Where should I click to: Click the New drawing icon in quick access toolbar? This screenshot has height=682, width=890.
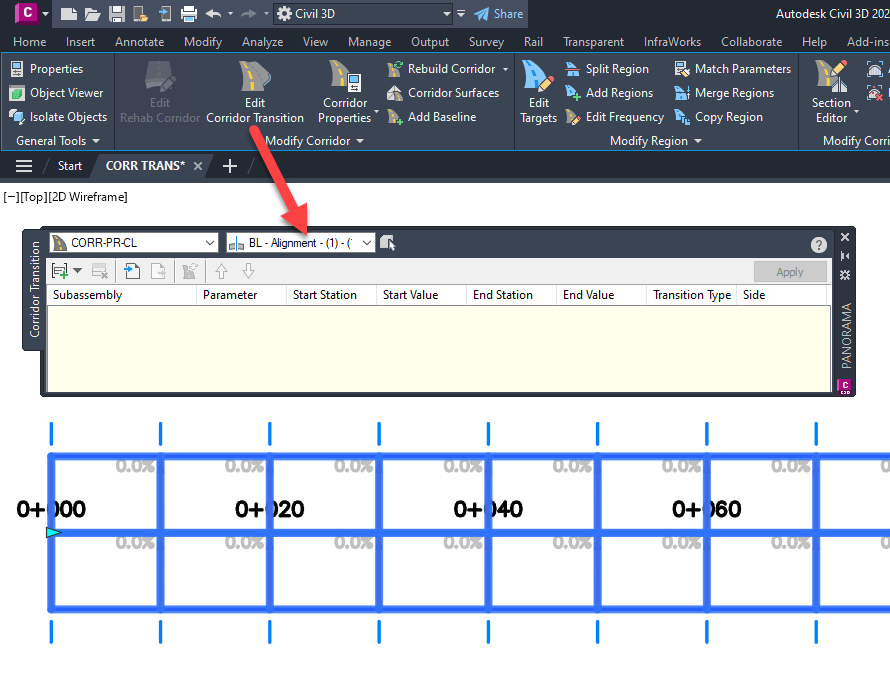pyautogui.click(x=69, y=14)
